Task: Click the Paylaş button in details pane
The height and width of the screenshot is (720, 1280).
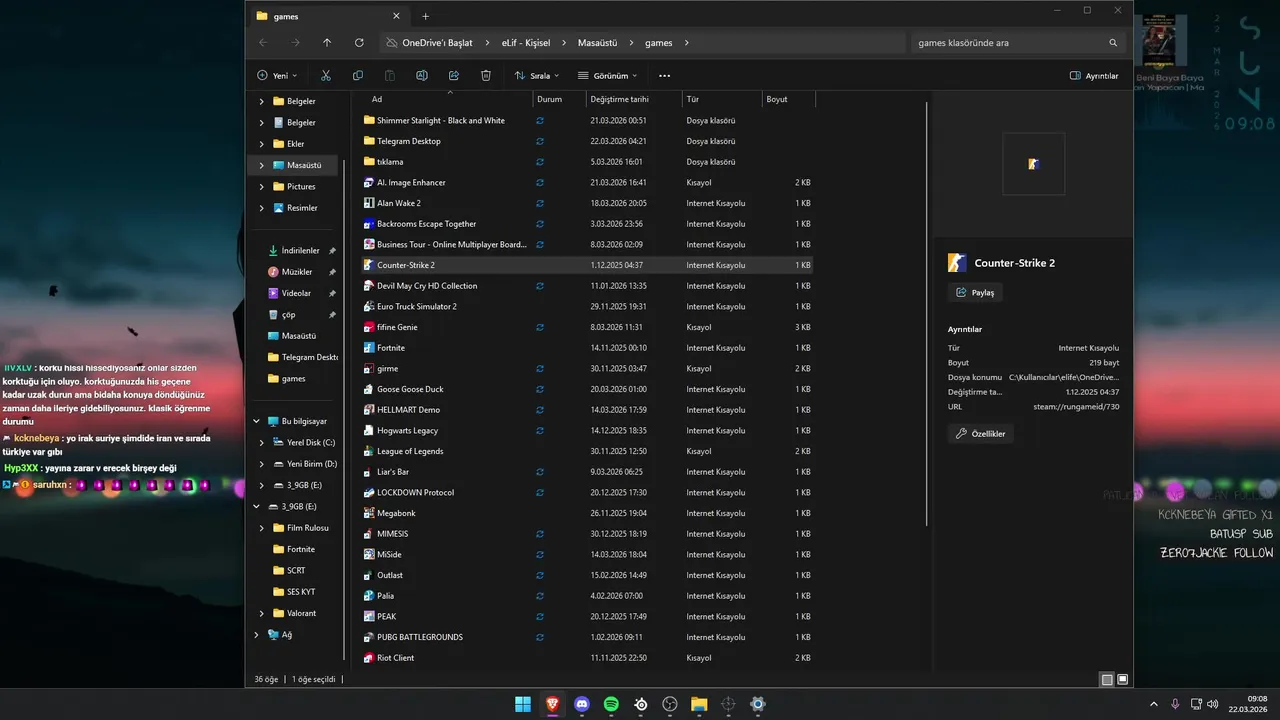Action: coord(976,293)
